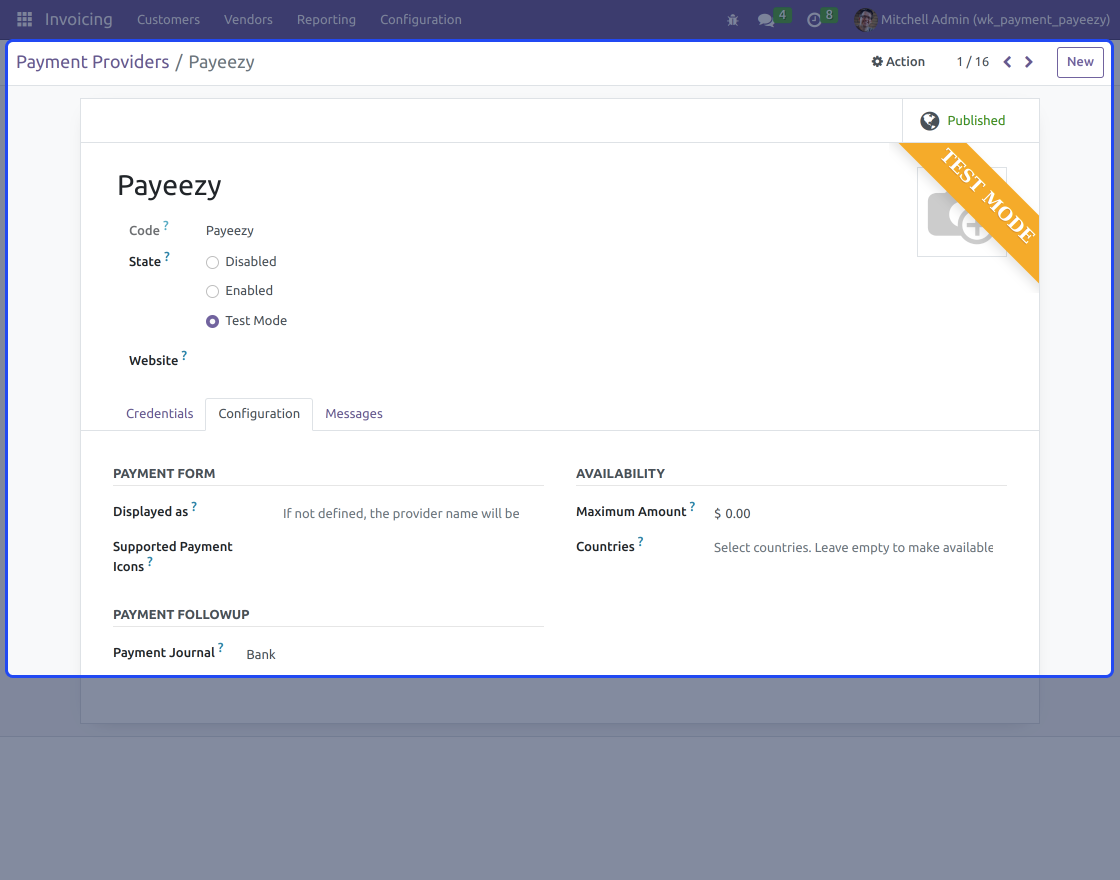This screenshot has width=1120, height=880.
Task: Click the Published globe icon
Action: coord(929,121)
